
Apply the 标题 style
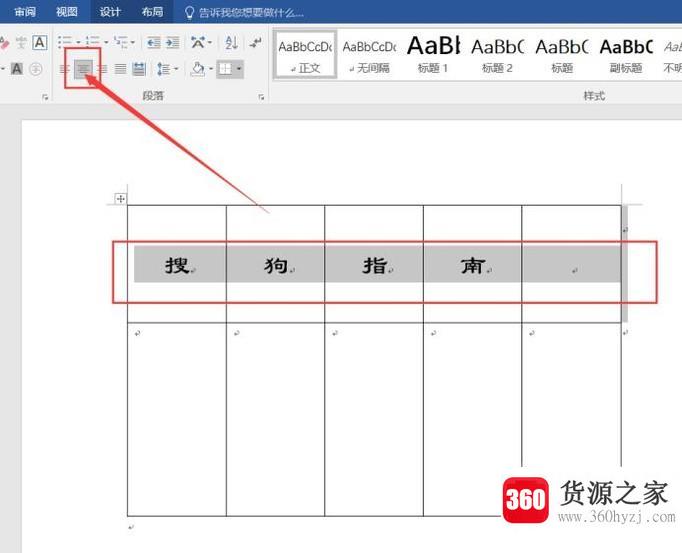[562, 55]
